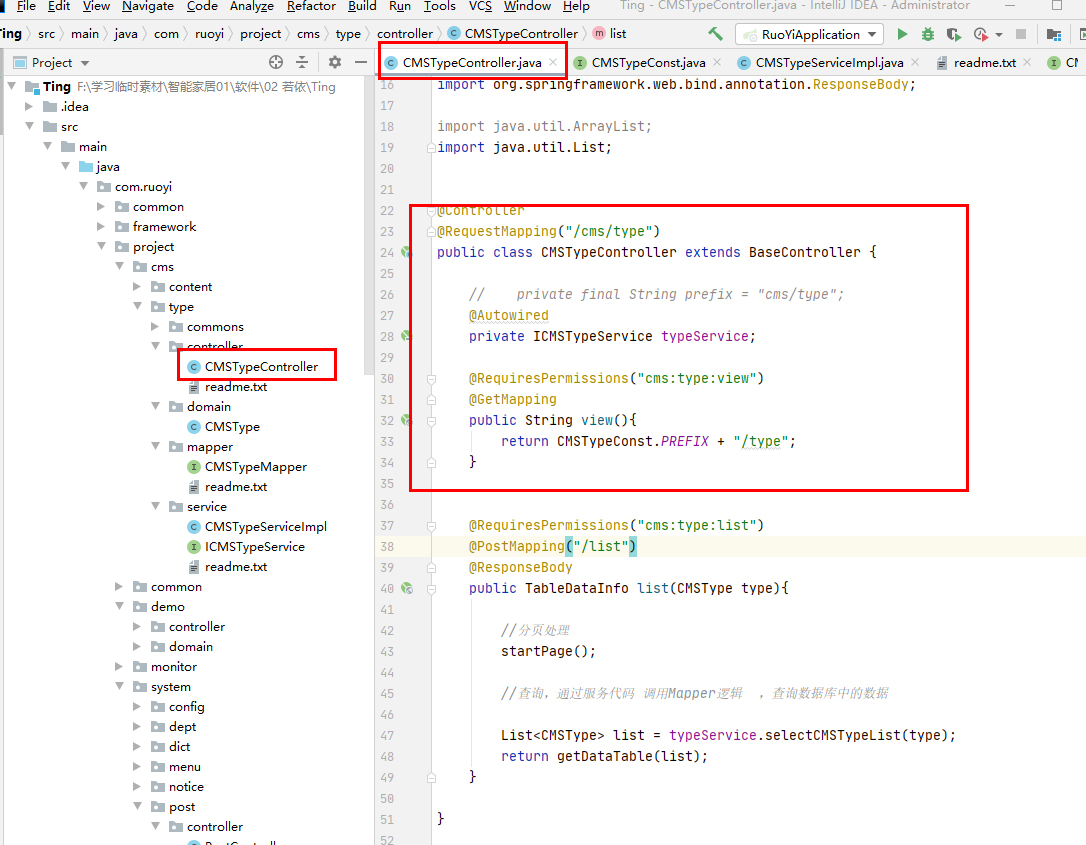Locate the current file using the crosshair icon

[276, 62]
